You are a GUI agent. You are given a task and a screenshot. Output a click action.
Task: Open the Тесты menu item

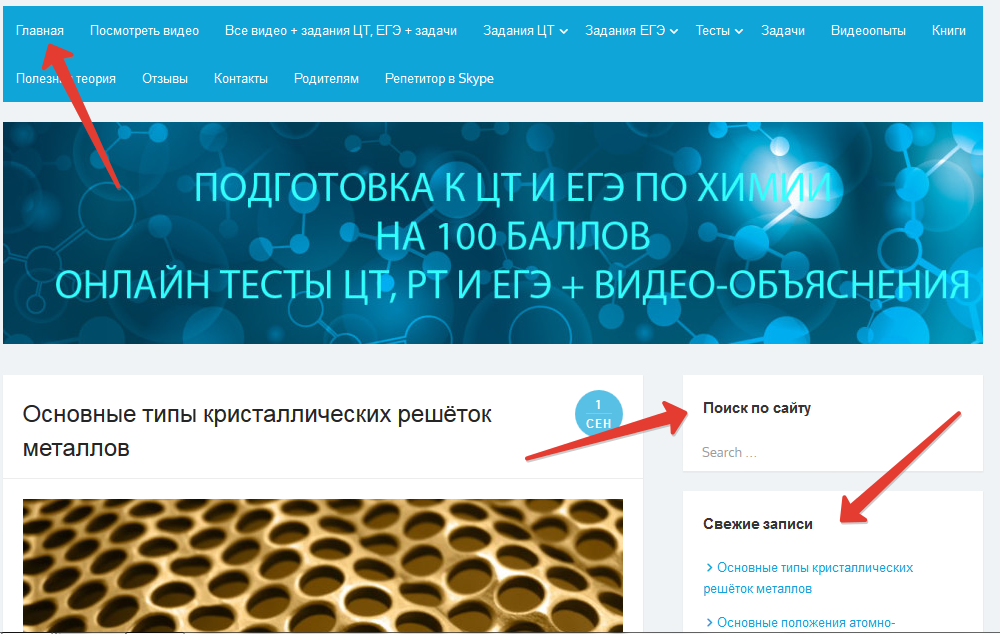coord(712,31)
